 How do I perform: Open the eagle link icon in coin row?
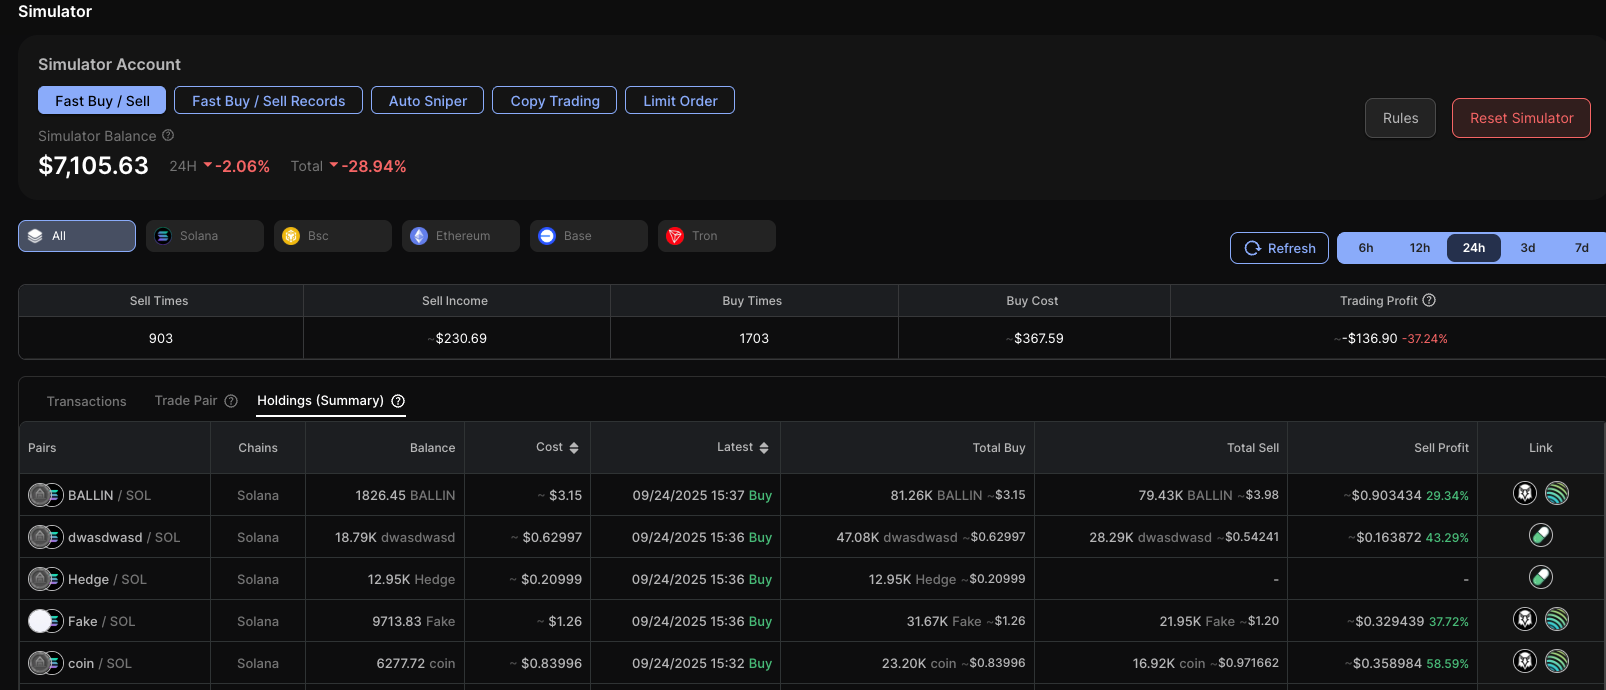pyautogui.click(x=1524, y=661)
